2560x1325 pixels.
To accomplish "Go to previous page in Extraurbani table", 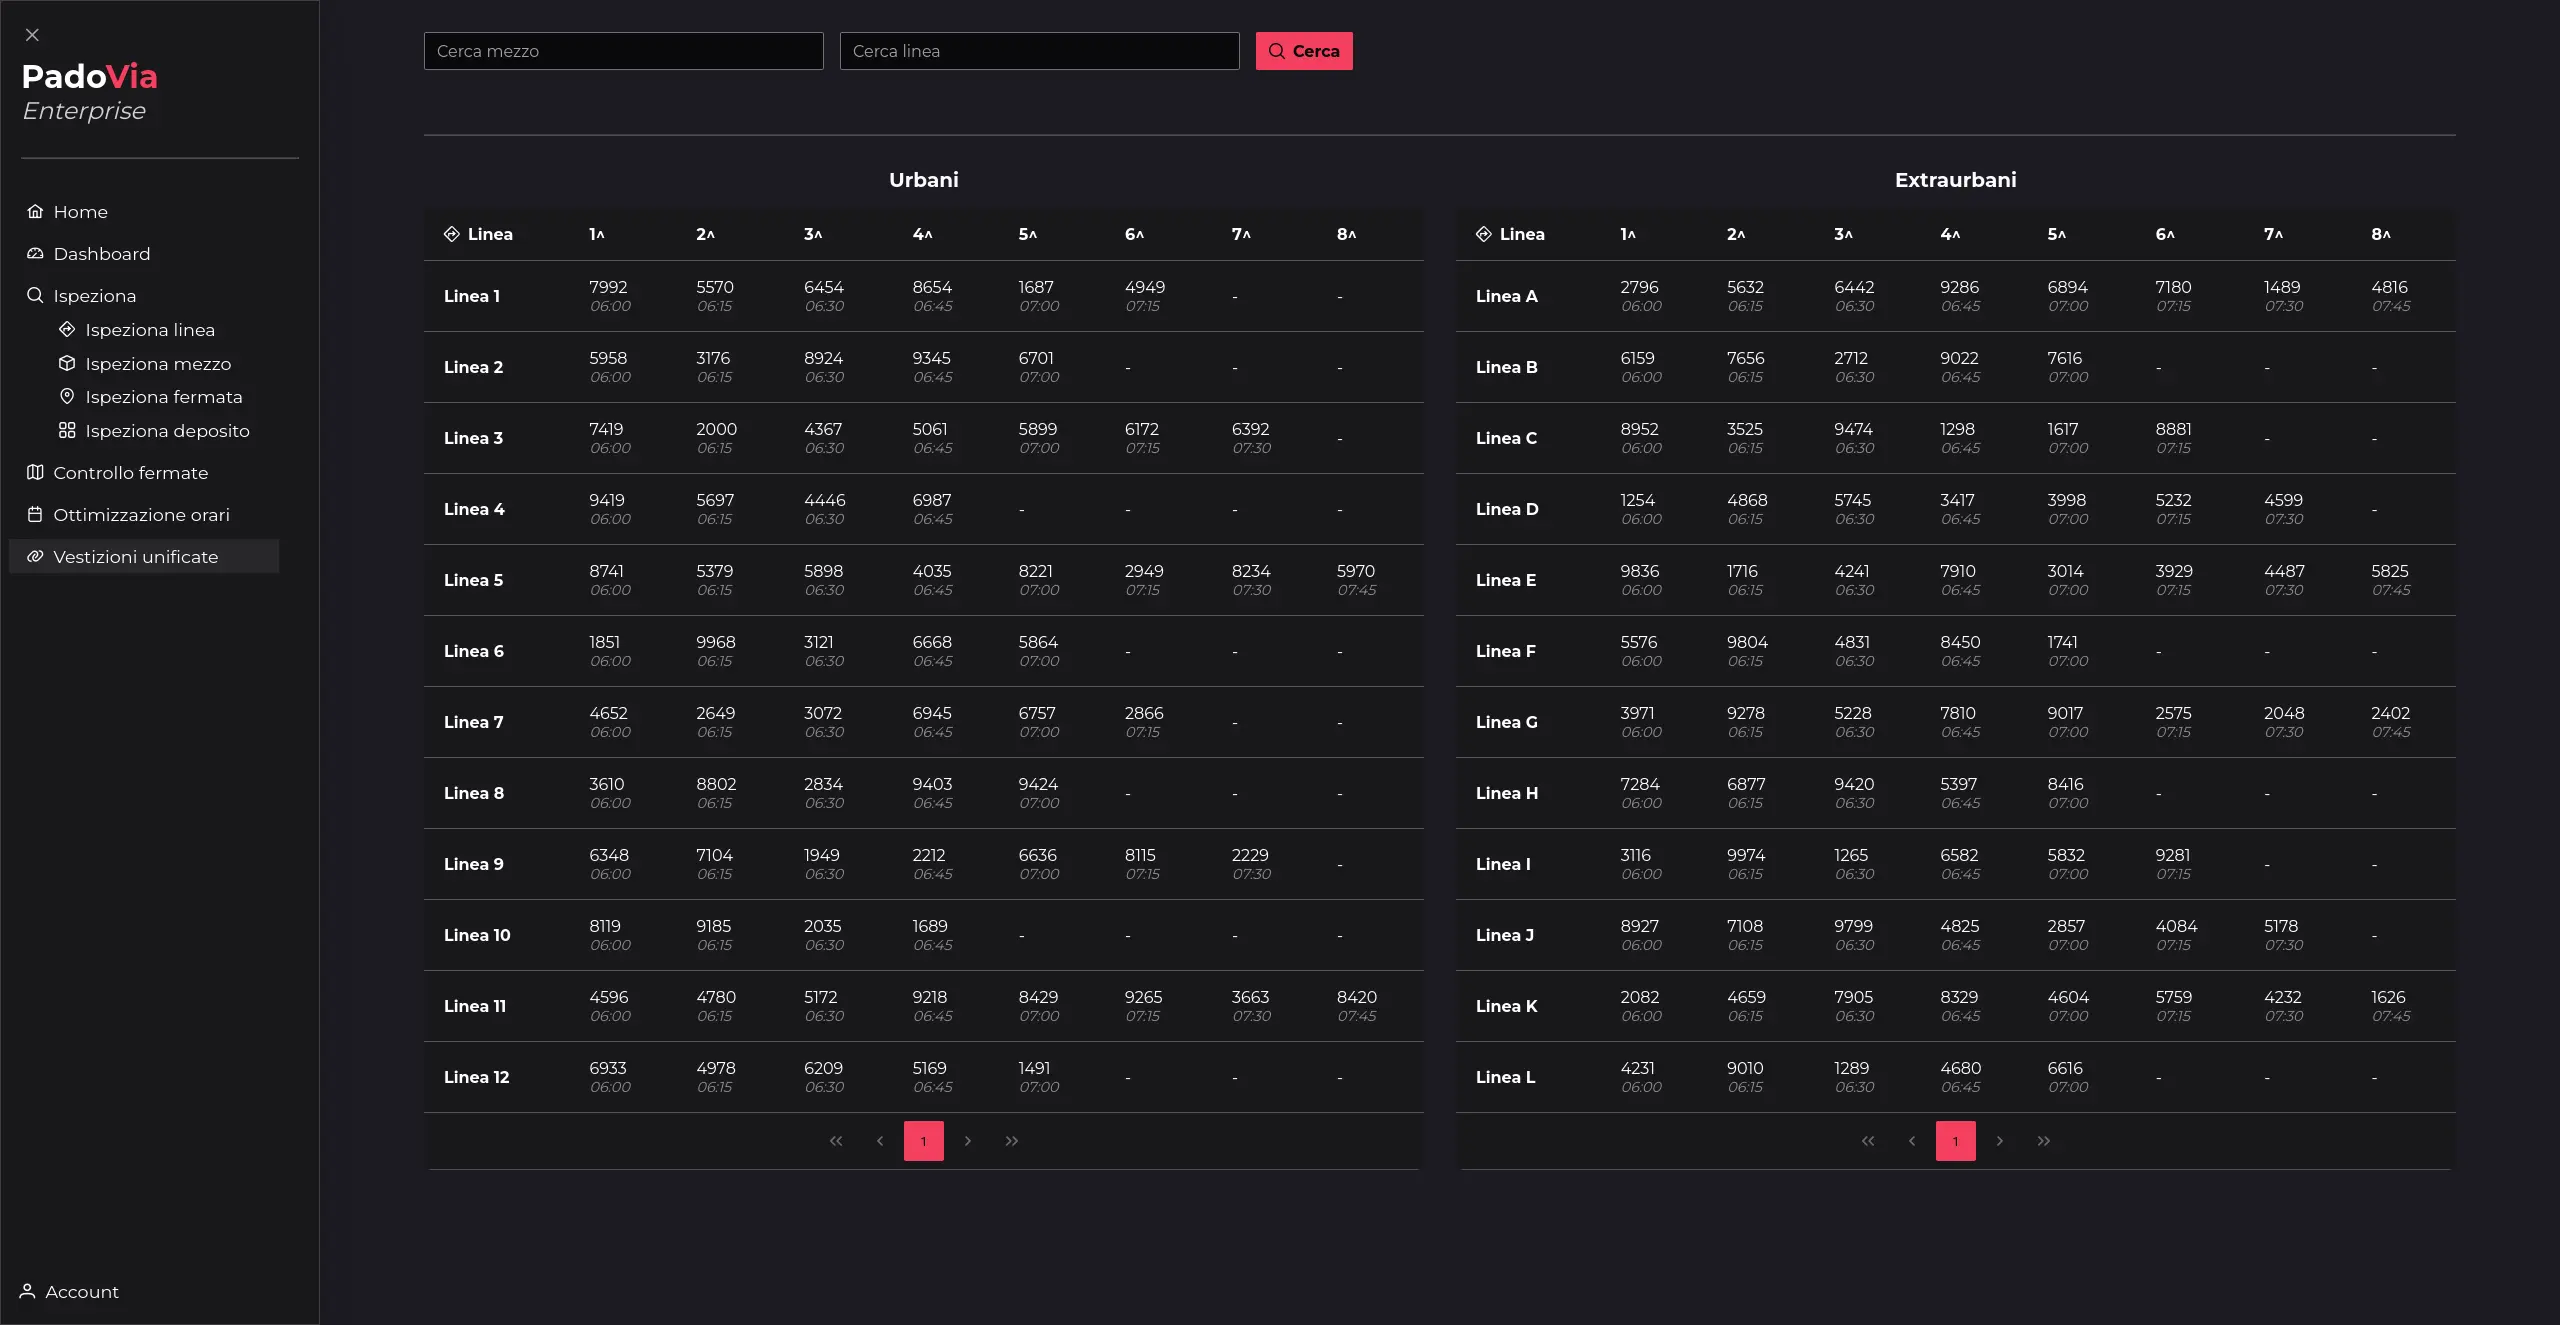I will tap(1912, 1141).
